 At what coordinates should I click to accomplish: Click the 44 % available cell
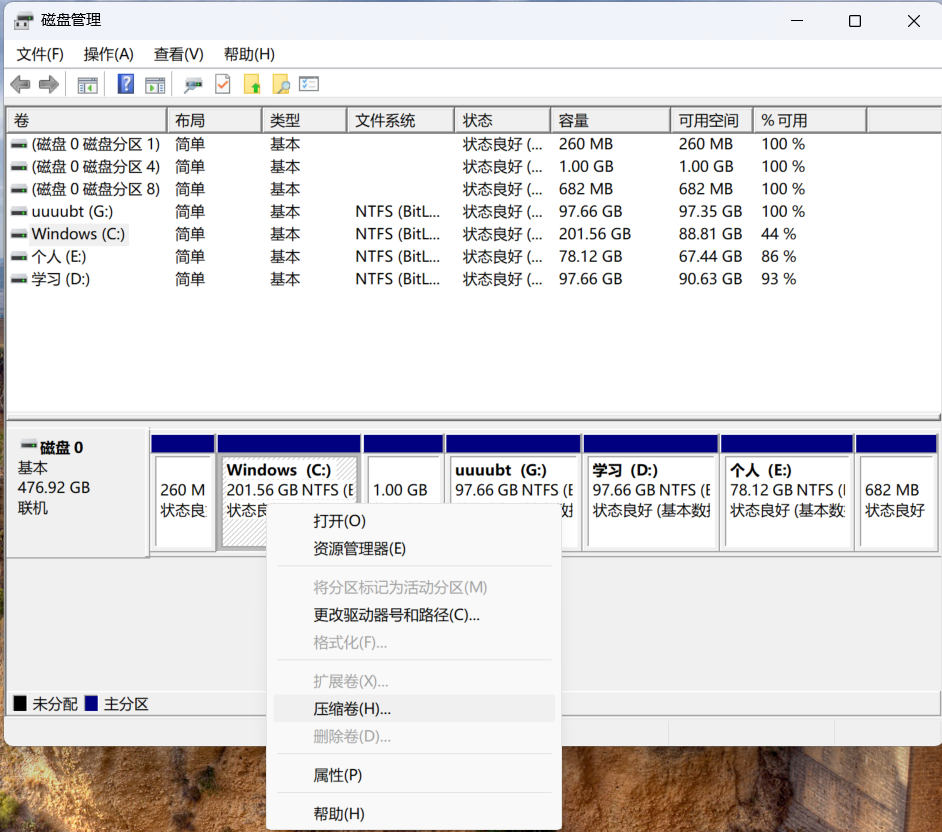click(779, 234)
